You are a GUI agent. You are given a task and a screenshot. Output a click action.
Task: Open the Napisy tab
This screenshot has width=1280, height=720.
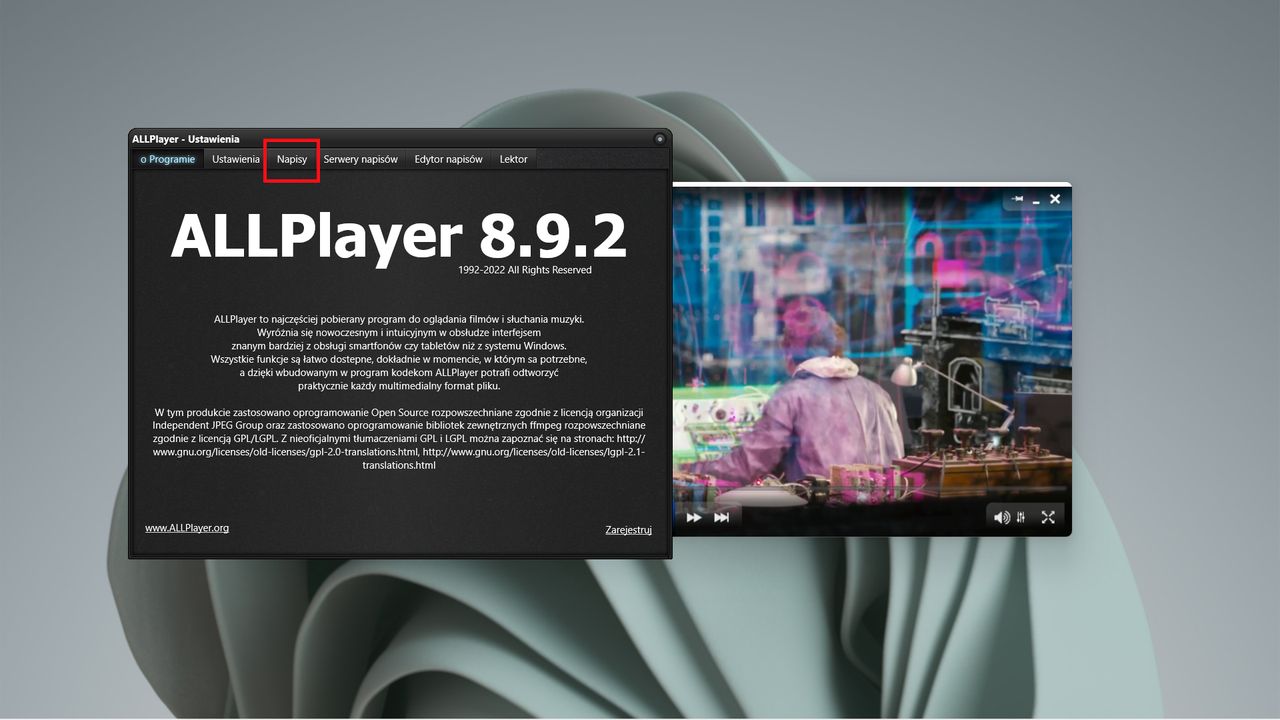point(292,159)
